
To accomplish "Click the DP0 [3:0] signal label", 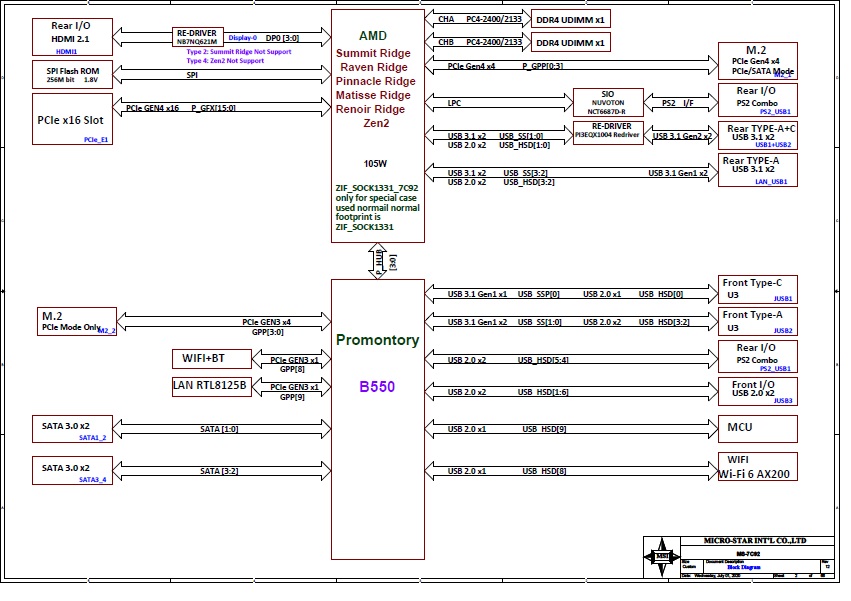I will tap(282, 38).
